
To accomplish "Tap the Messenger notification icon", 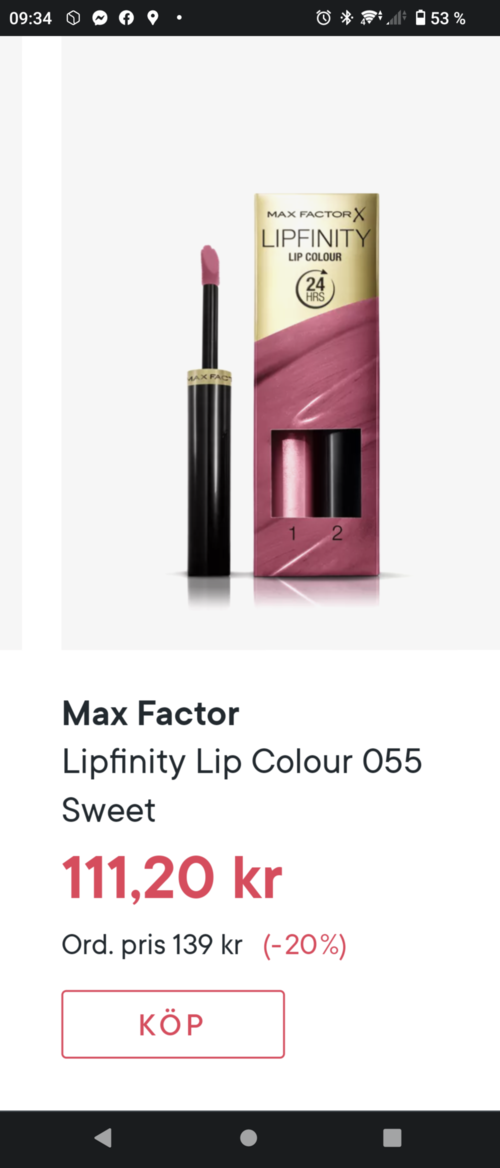I will click(x=99, y=18).
